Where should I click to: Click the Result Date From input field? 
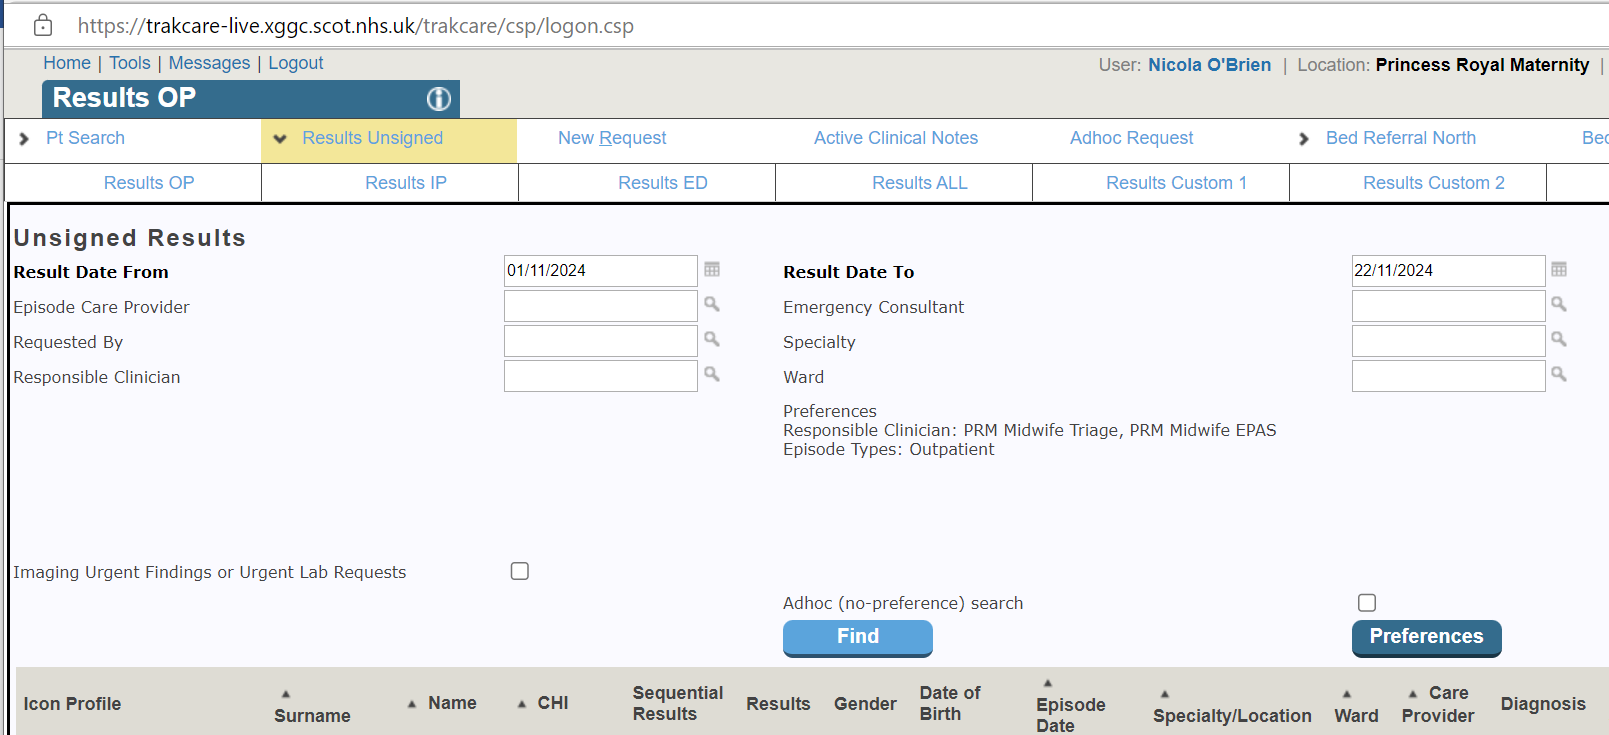(x=600, y=271)
